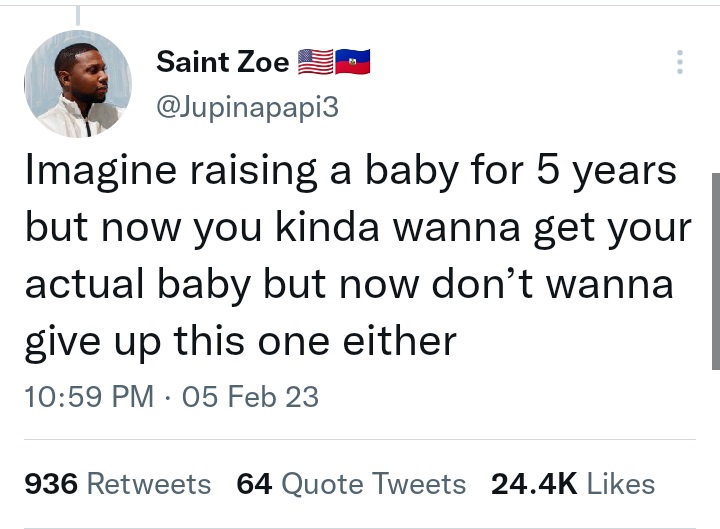Click the 936 retweet count number
This screenshot has width=720, height=529.
pos(50,484)
